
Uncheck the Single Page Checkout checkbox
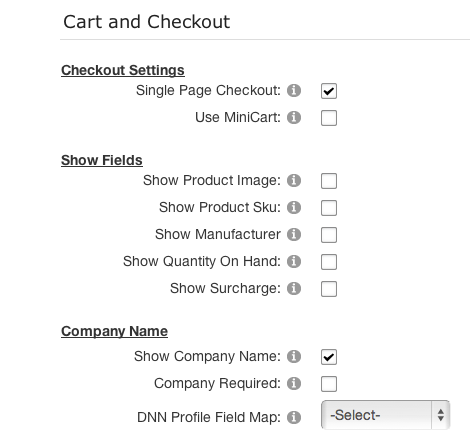329,91
